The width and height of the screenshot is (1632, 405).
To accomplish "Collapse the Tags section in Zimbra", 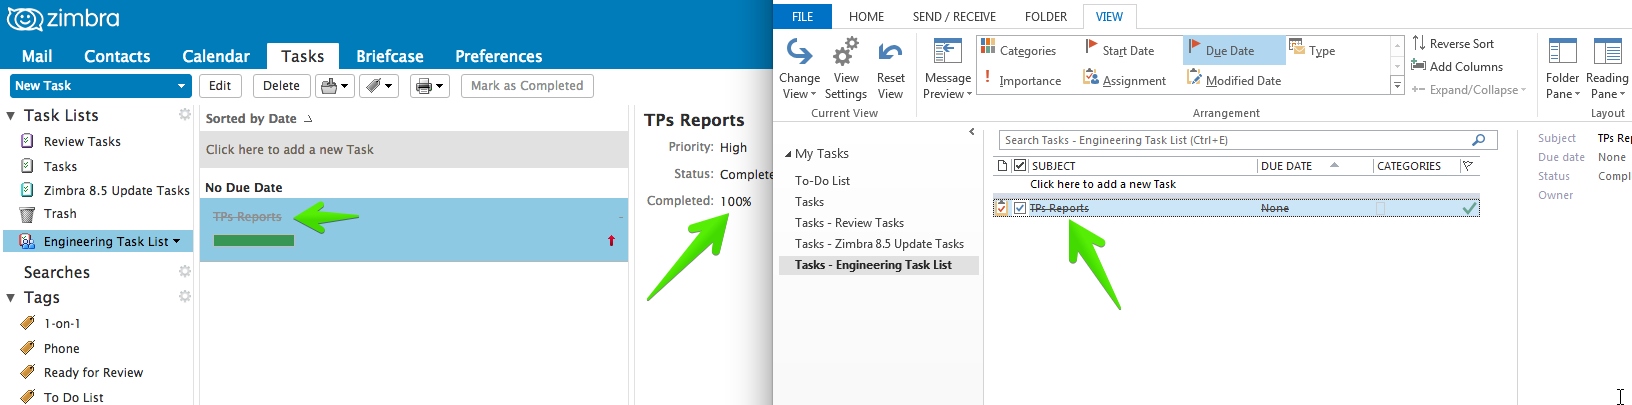I will [11, 297].
